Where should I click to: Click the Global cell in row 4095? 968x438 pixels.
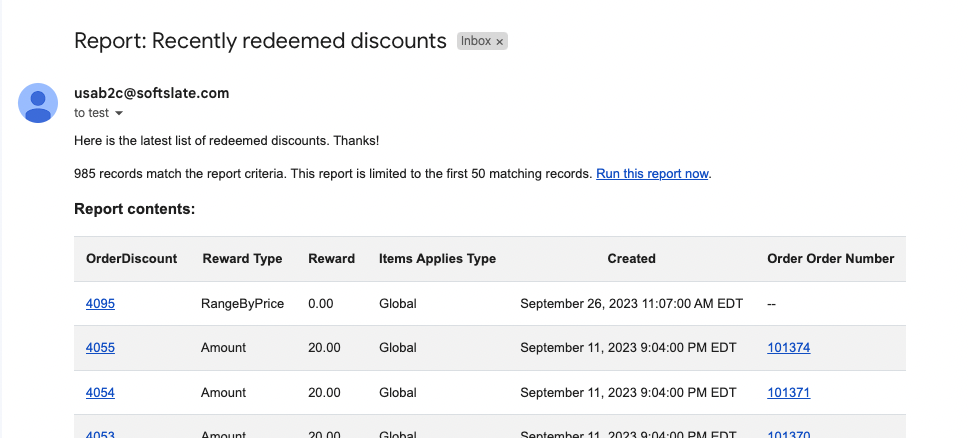tap(398, 303)
